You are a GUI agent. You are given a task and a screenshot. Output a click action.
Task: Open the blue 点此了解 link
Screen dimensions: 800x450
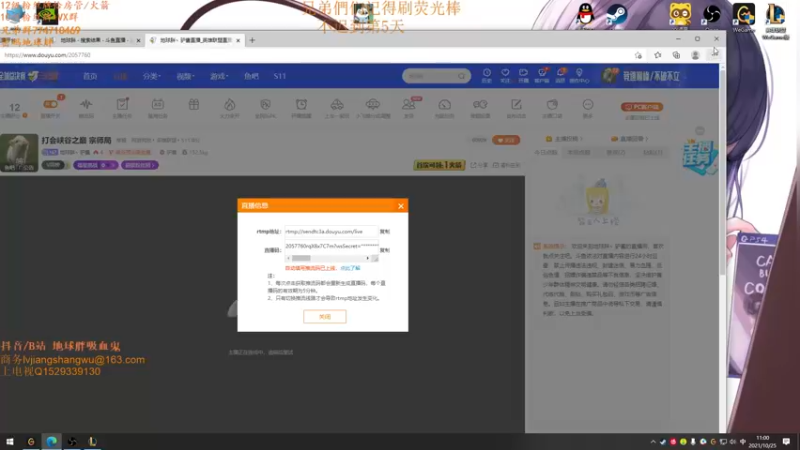(x=351, y=268)
